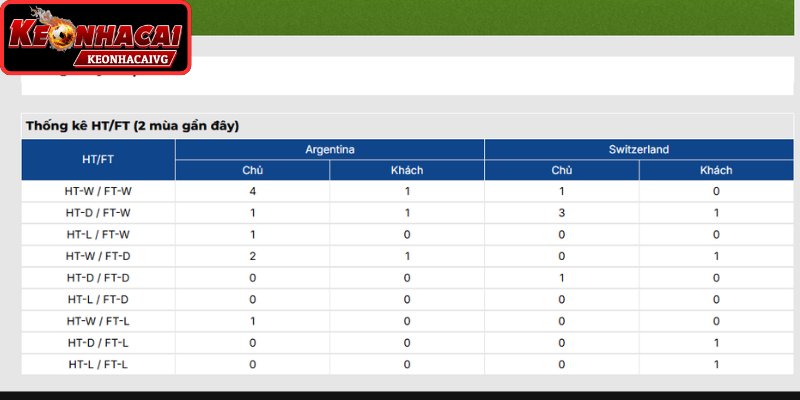Click Argentina Khách cell in HT-D / FT-W row
The image size is (800, 400).
(407, 213)
